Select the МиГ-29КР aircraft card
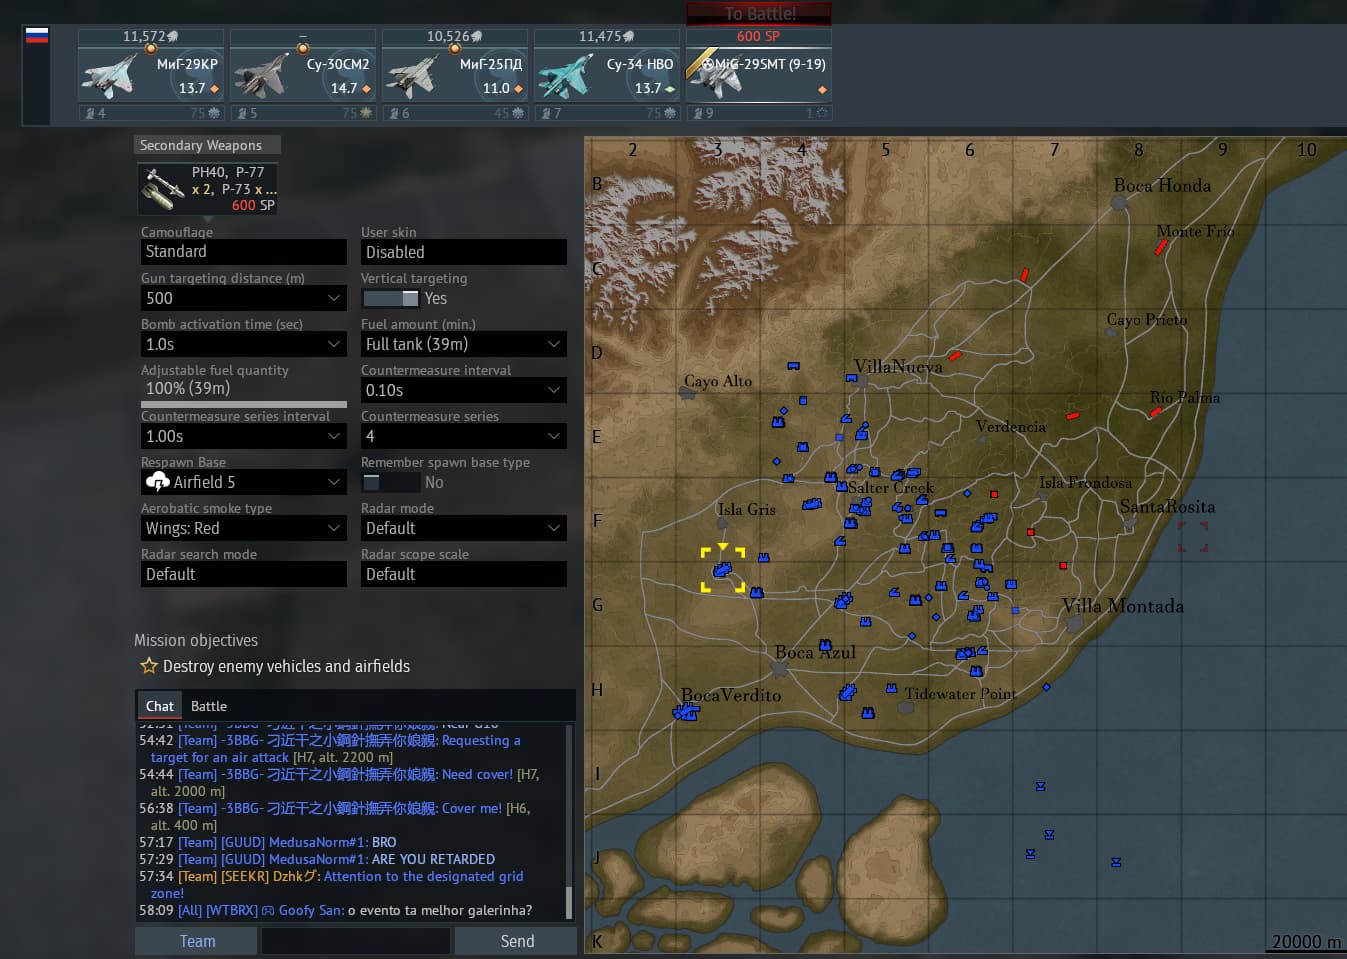Image resolution: width=1347 pixels, height=959 pixels. (151, 74)
